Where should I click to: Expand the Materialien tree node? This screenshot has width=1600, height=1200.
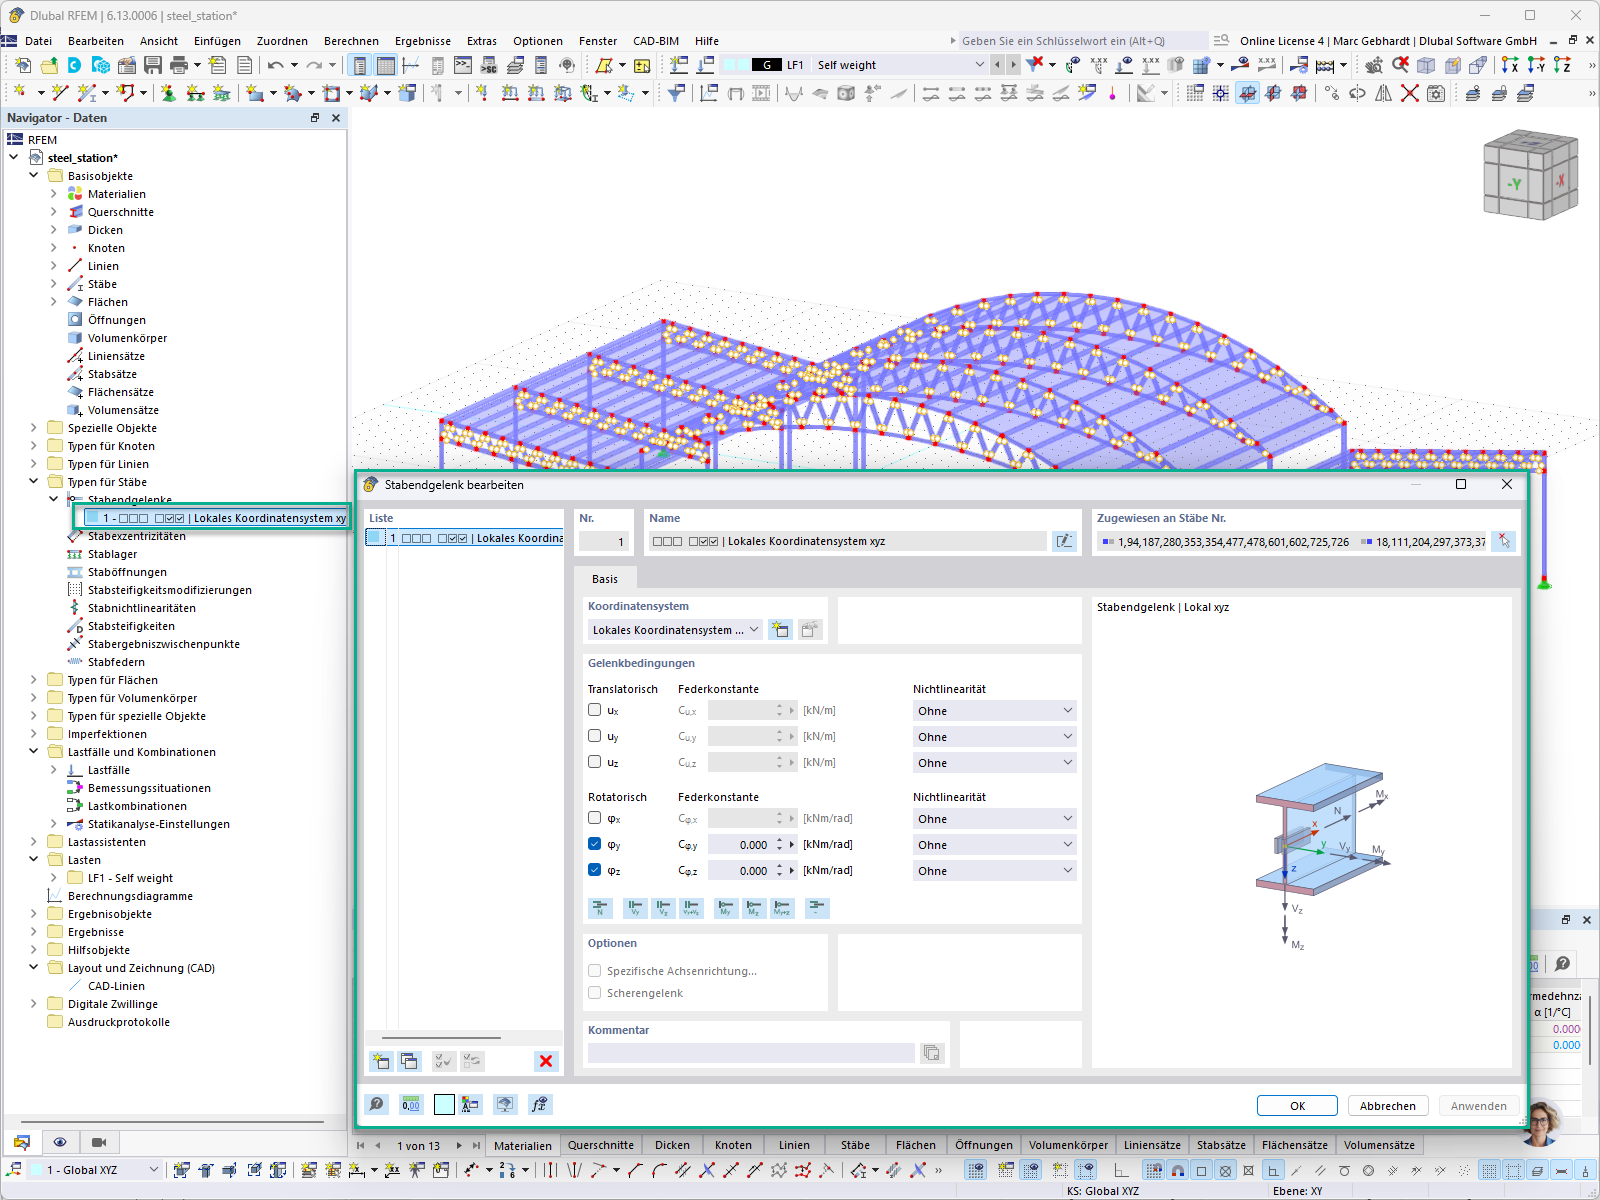54,194
